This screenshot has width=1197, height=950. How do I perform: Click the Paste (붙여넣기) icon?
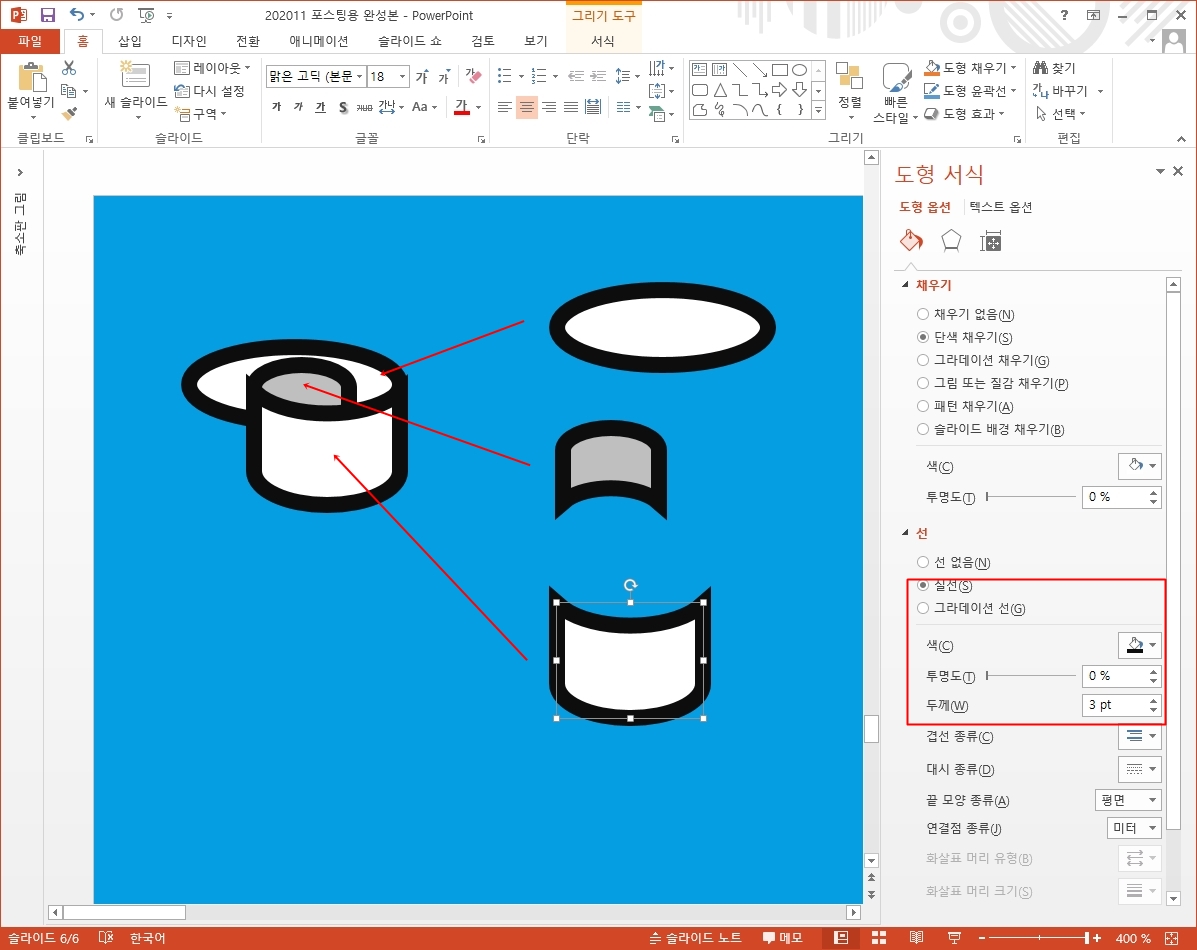pos(31,78)
